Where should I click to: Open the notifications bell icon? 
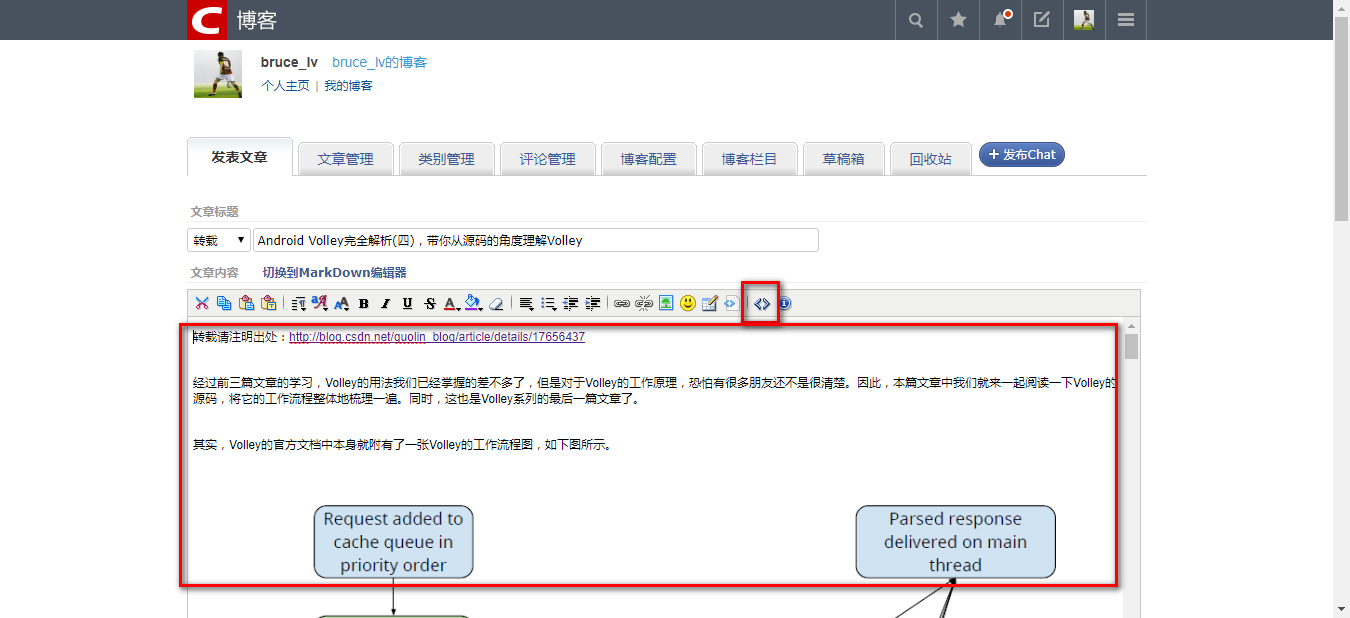pos(1000,20)
